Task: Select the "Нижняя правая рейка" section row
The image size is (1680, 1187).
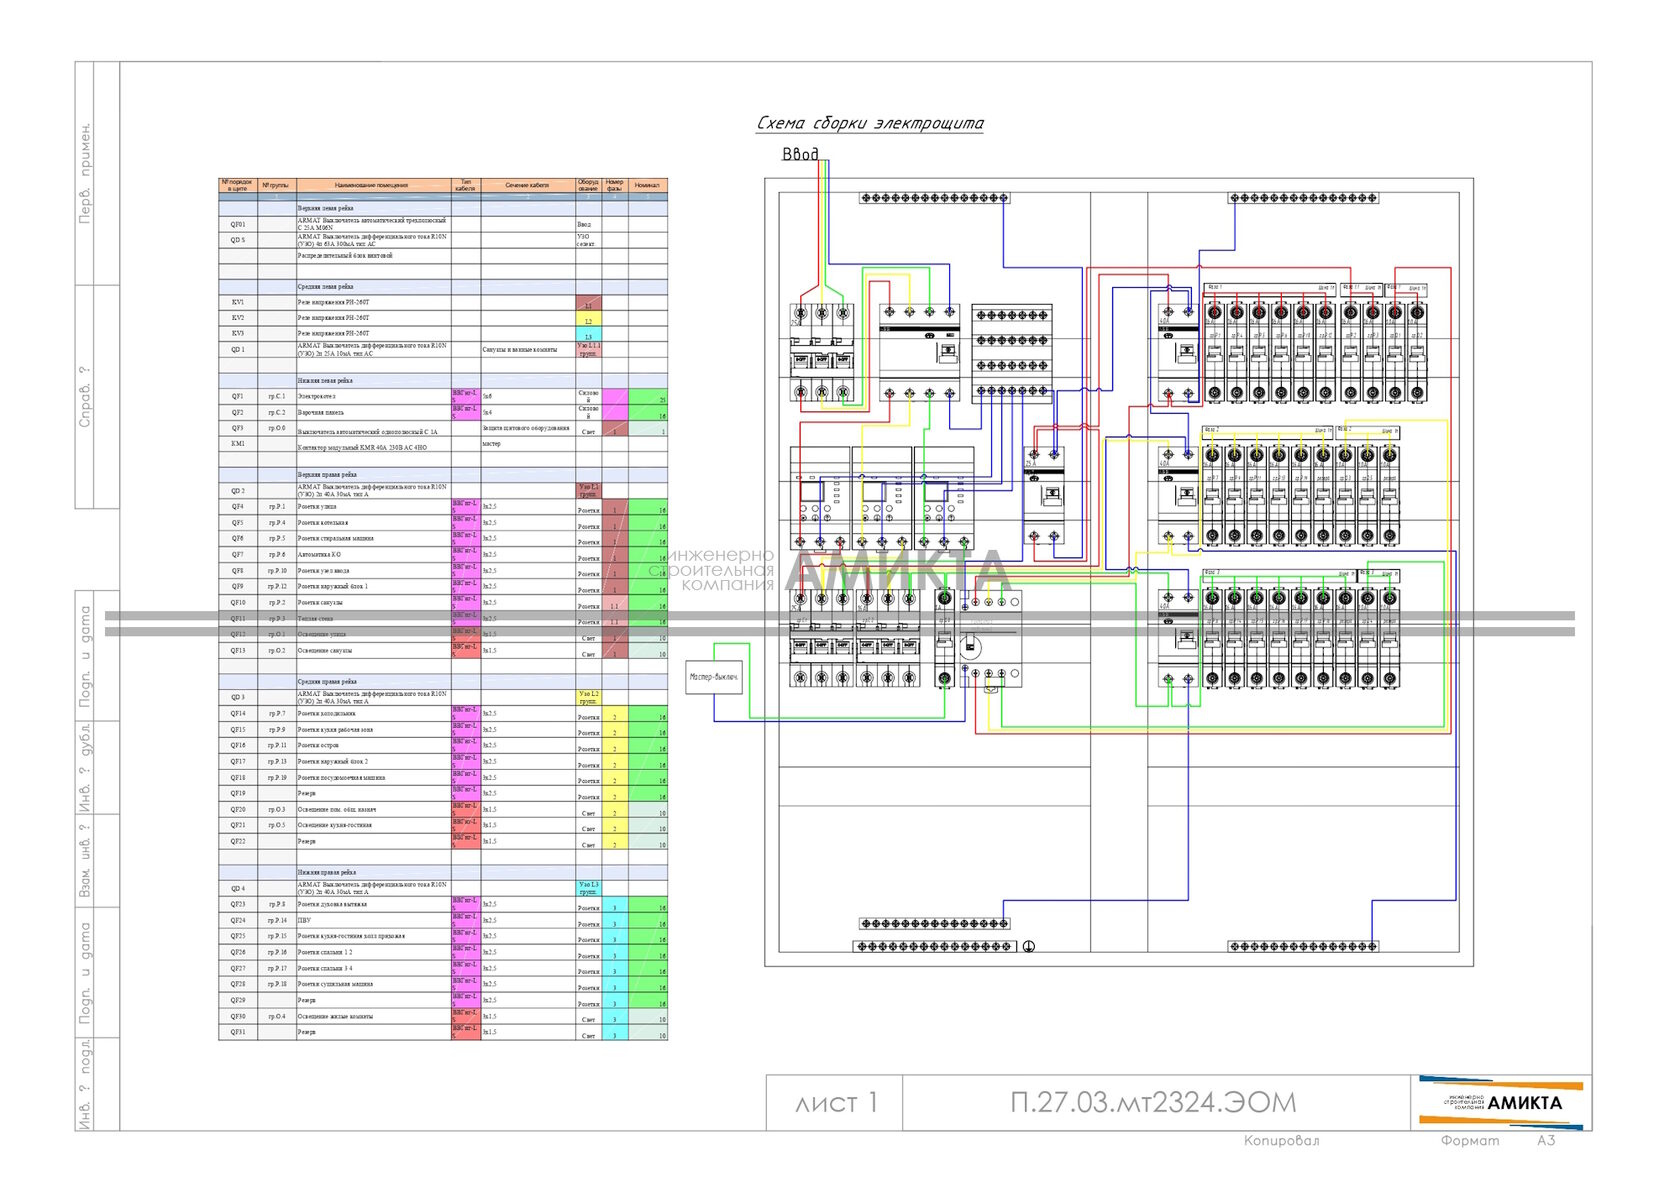Action: tap(443, 873)
